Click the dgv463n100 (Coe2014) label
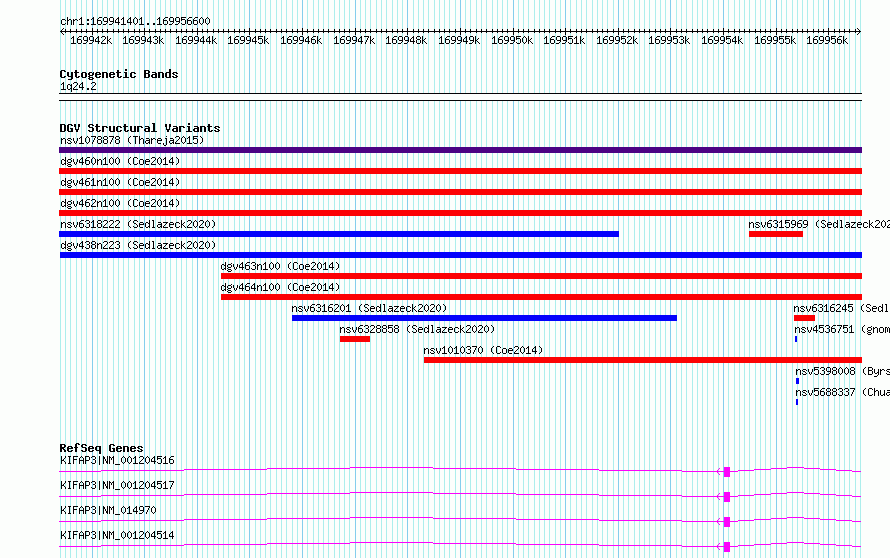Viewport: 890px width, 558px height. [280, 266]
